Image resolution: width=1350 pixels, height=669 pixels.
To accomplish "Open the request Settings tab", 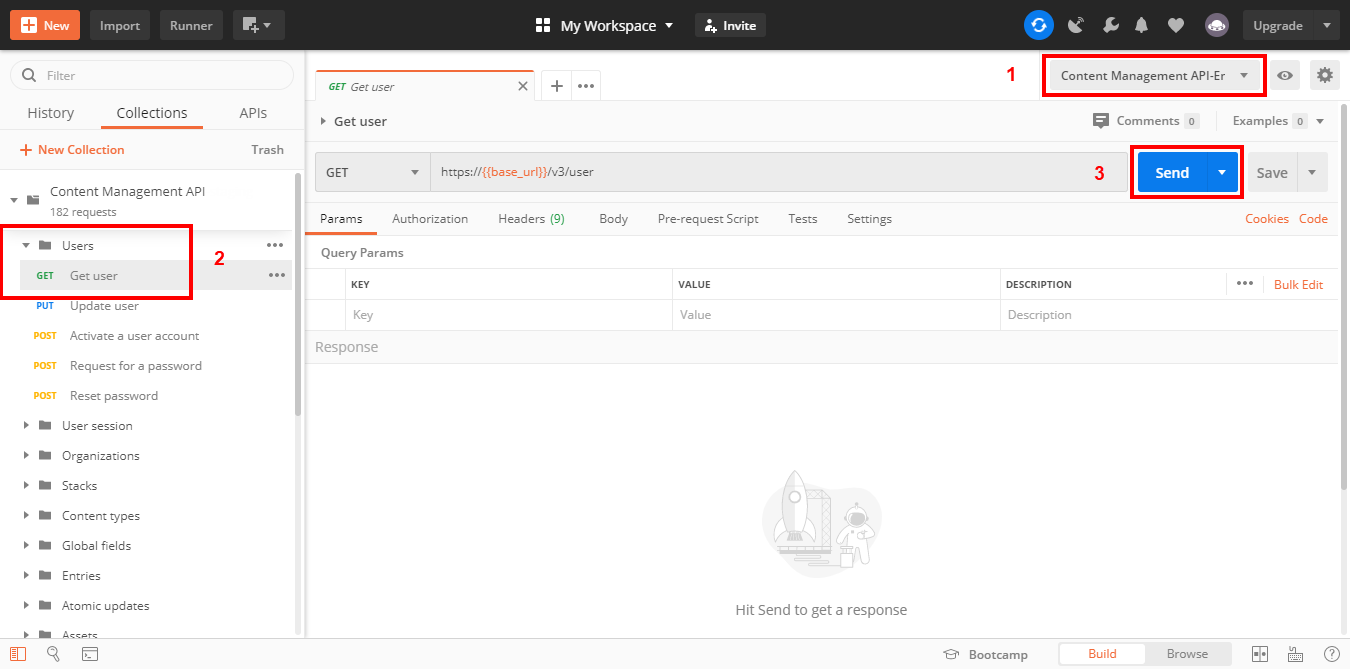I will click(x=869, y=218).
